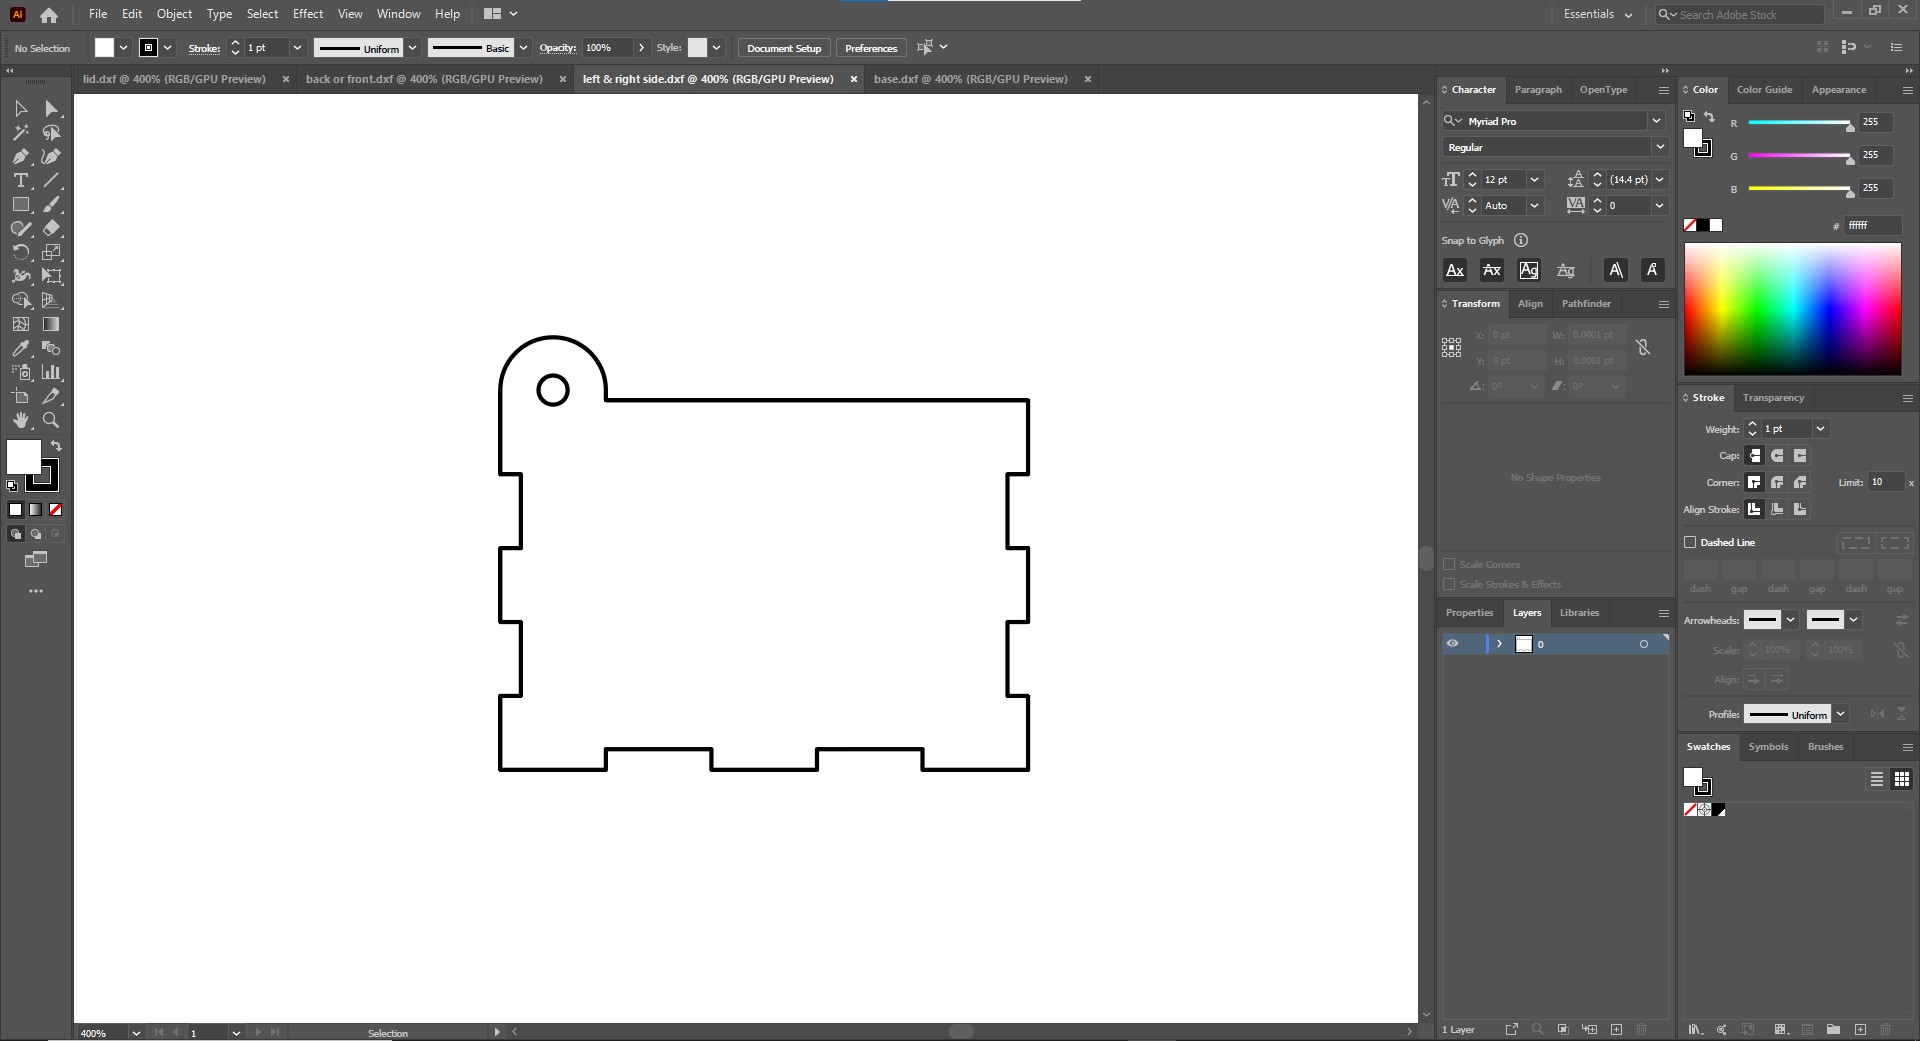Image resolution: width=1920 pixels, height=1041 pixels.
Task: Click the red R color slider
Action: coord(1800,122)
